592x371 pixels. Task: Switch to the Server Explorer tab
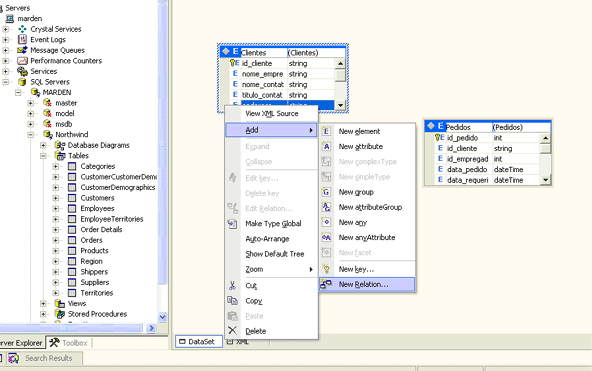pos(22,343)
